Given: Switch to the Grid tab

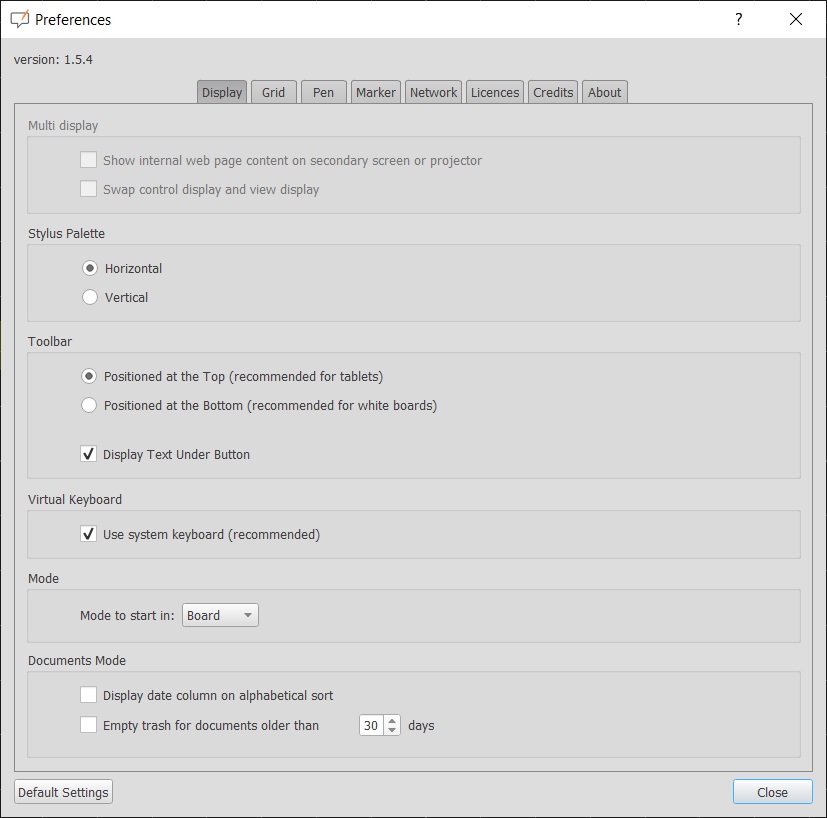Looking at the screenshot, I should 273,91.
